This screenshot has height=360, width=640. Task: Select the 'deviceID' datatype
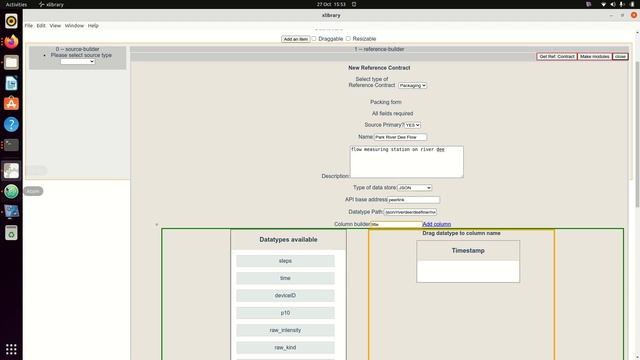(x=285, y=296)
